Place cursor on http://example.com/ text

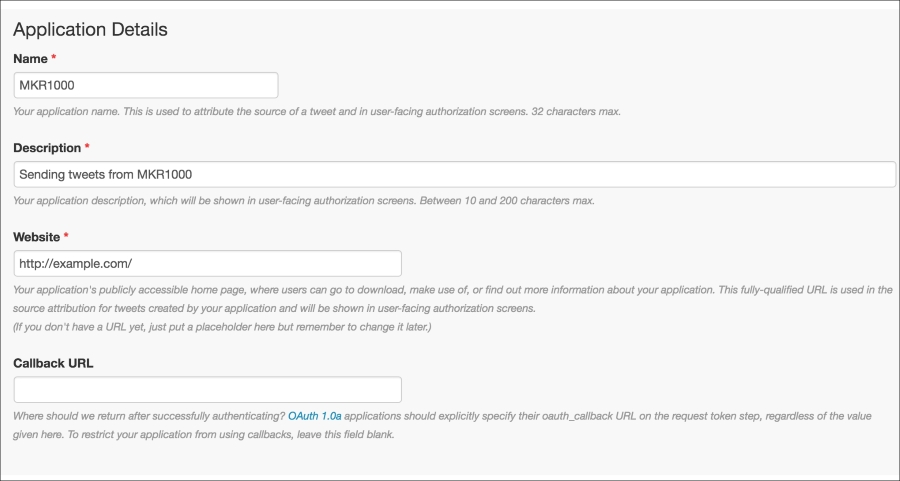[76, 264]
